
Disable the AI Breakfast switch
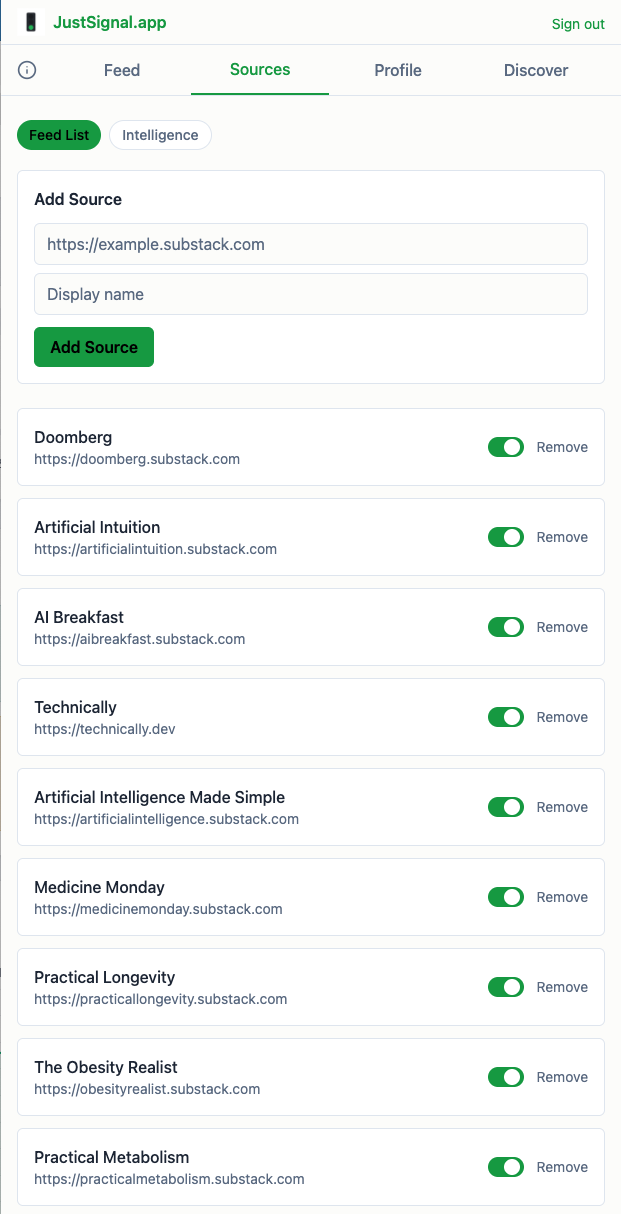(x=506, y=627)
